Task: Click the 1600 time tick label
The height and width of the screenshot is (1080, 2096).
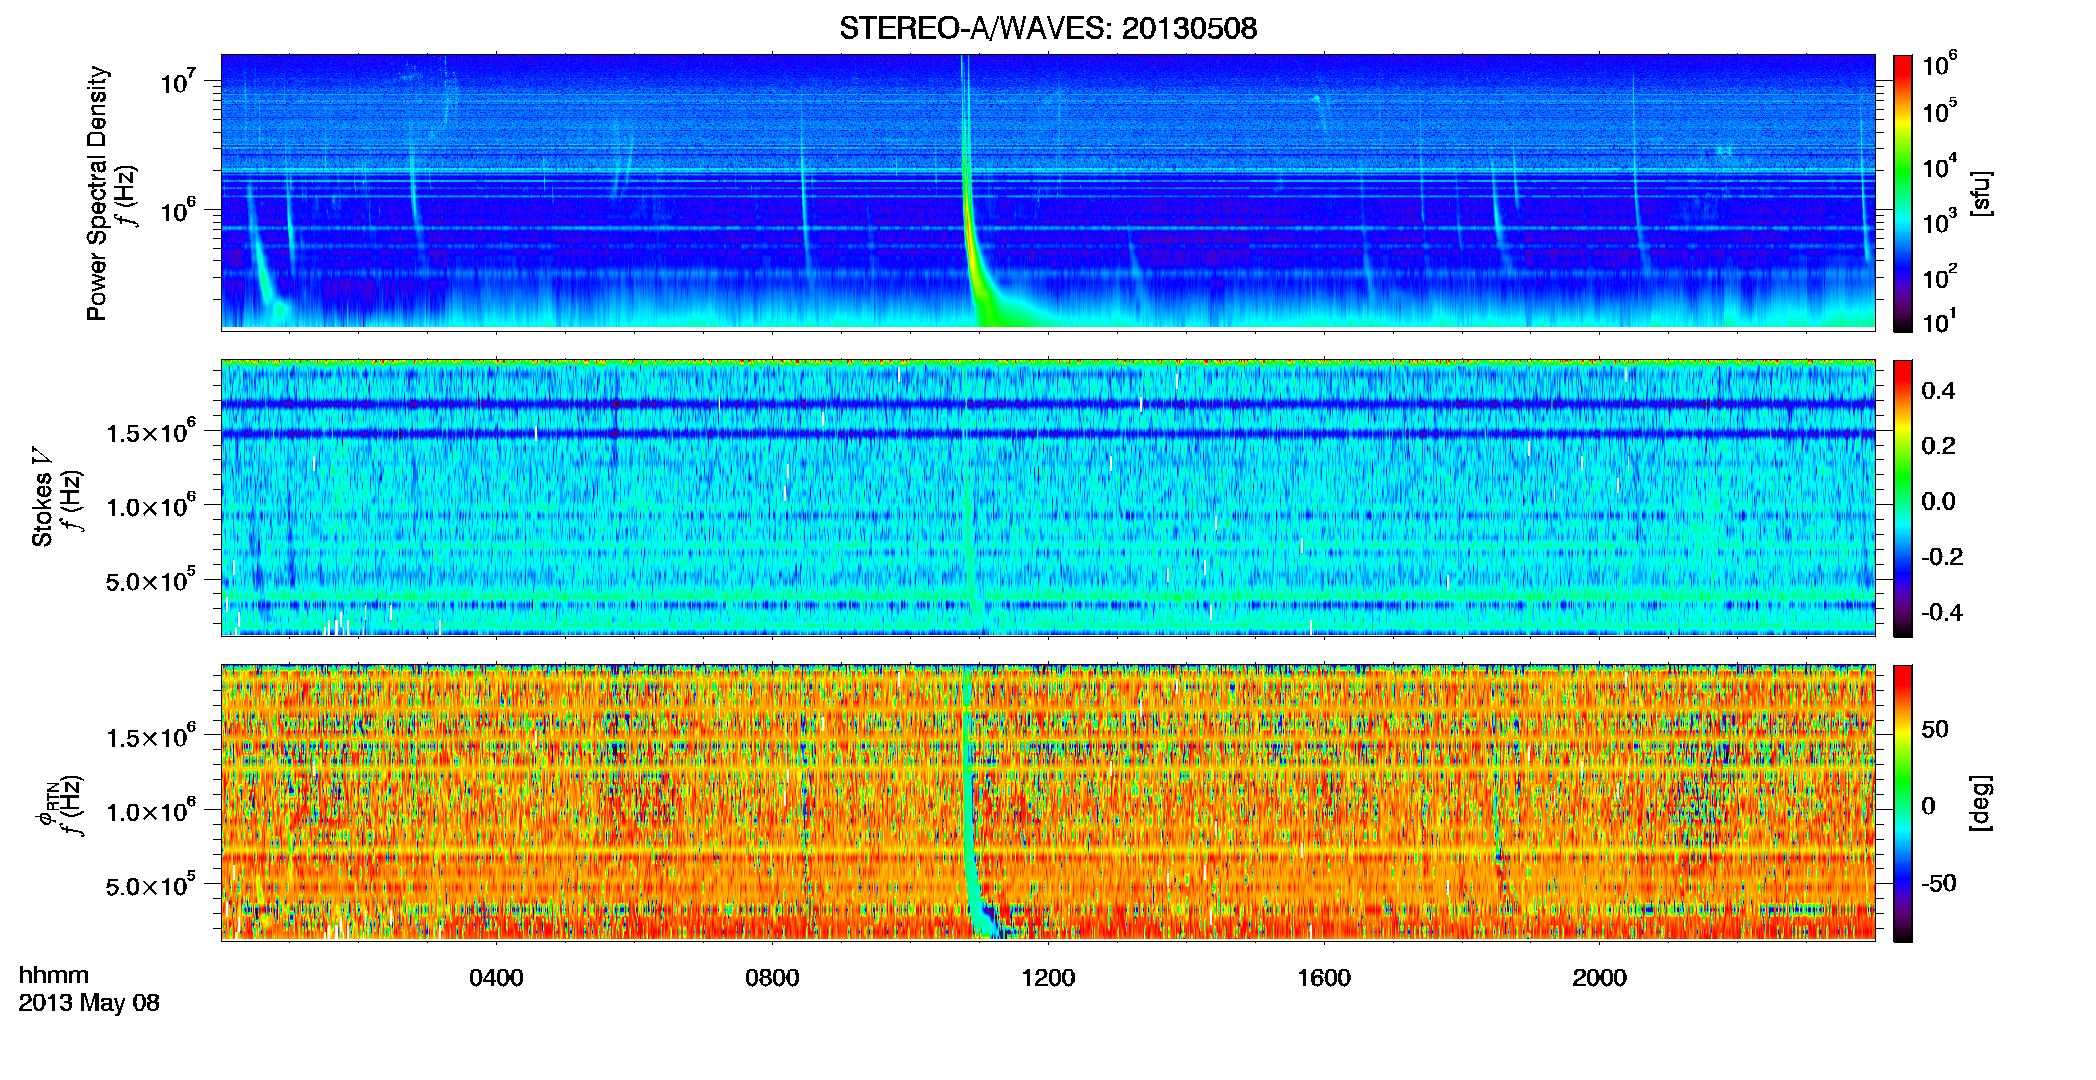Action: click(1324, 978)
